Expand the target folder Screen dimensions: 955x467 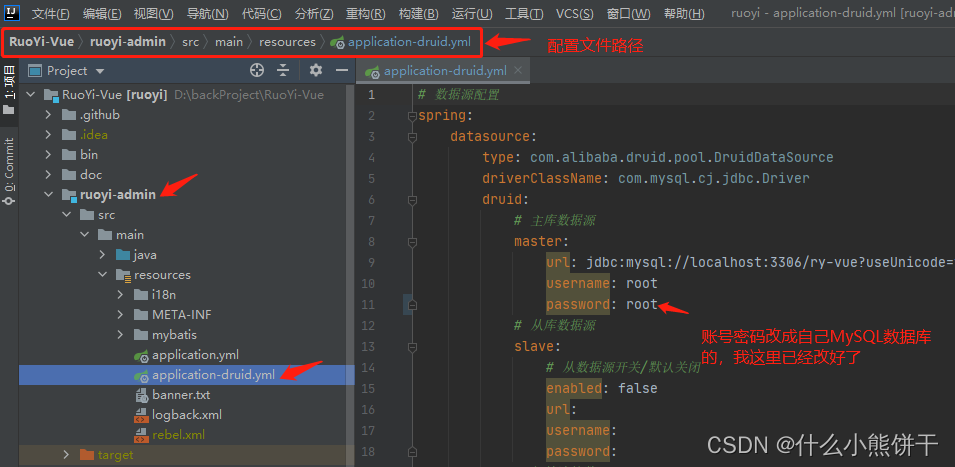tap(67, 455)
